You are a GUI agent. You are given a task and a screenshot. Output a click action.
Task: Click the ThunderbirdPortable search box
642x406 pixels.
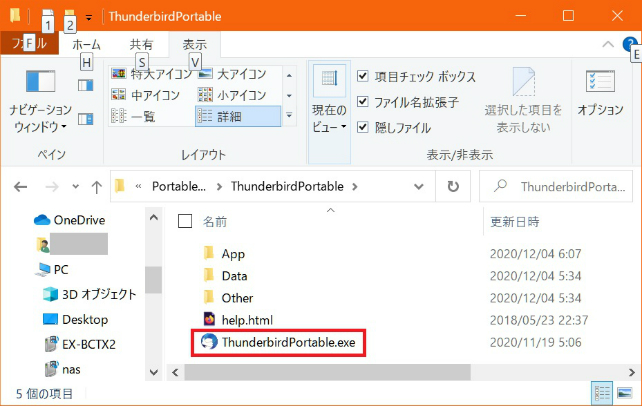coord(556,187)
